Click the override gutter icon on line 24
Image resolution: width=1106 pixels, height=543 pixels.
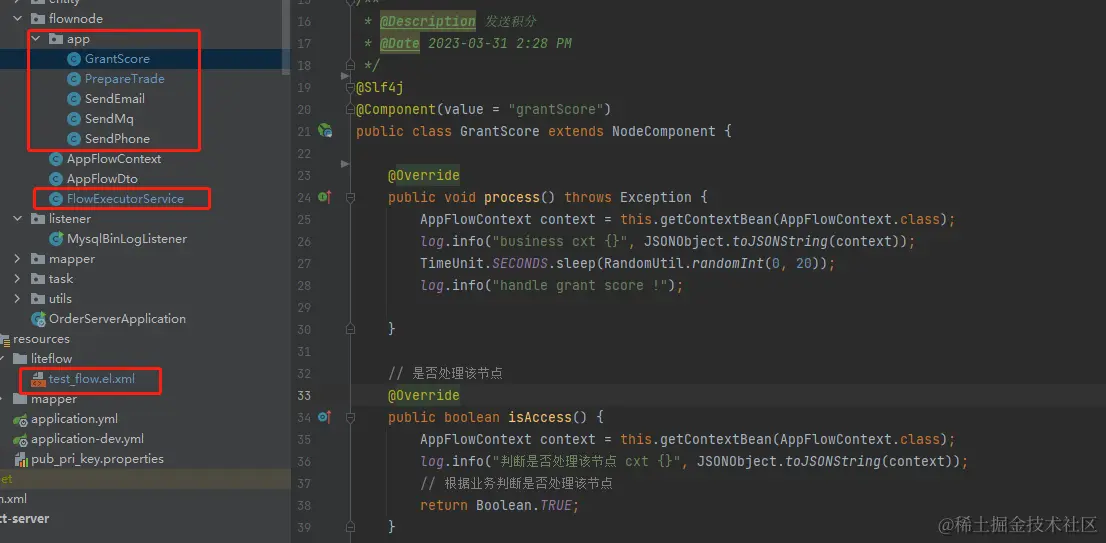point(324,197)
